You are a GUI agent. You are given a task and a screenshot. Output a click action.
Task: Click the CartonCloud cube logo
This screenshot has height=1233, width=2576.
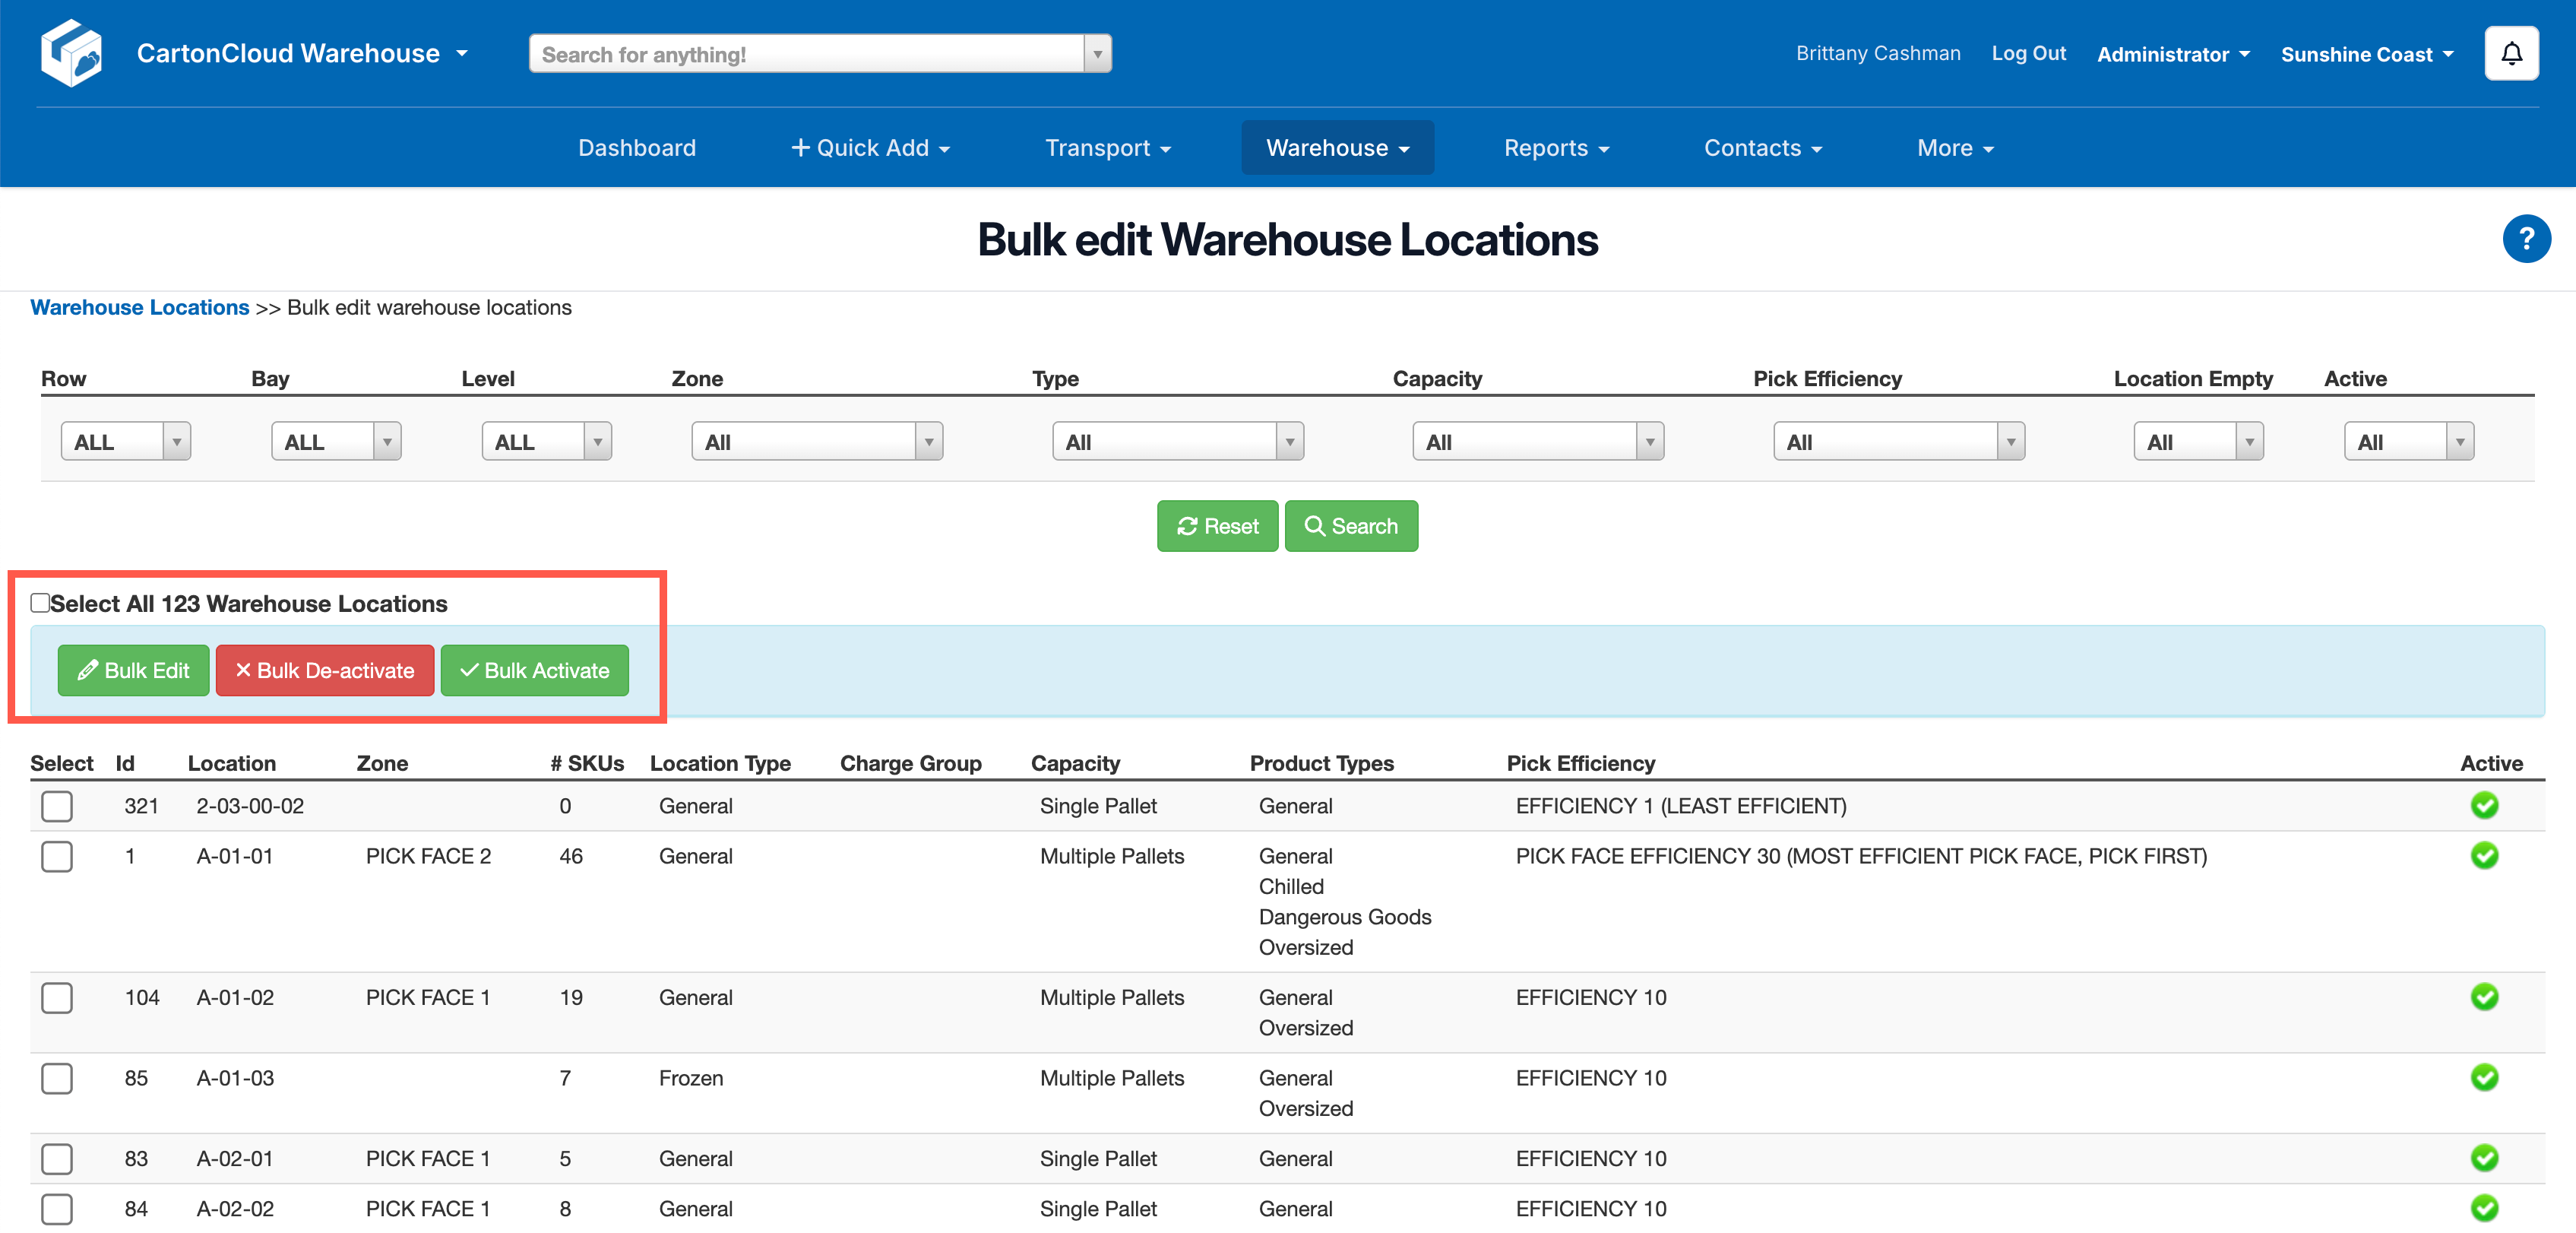click(71, 53)
